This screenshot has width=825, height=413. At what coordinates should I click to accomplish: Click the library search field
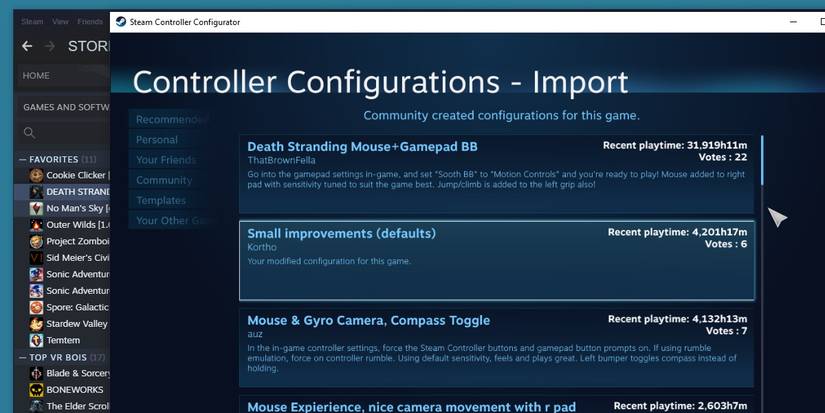click(x=66, y=133)
